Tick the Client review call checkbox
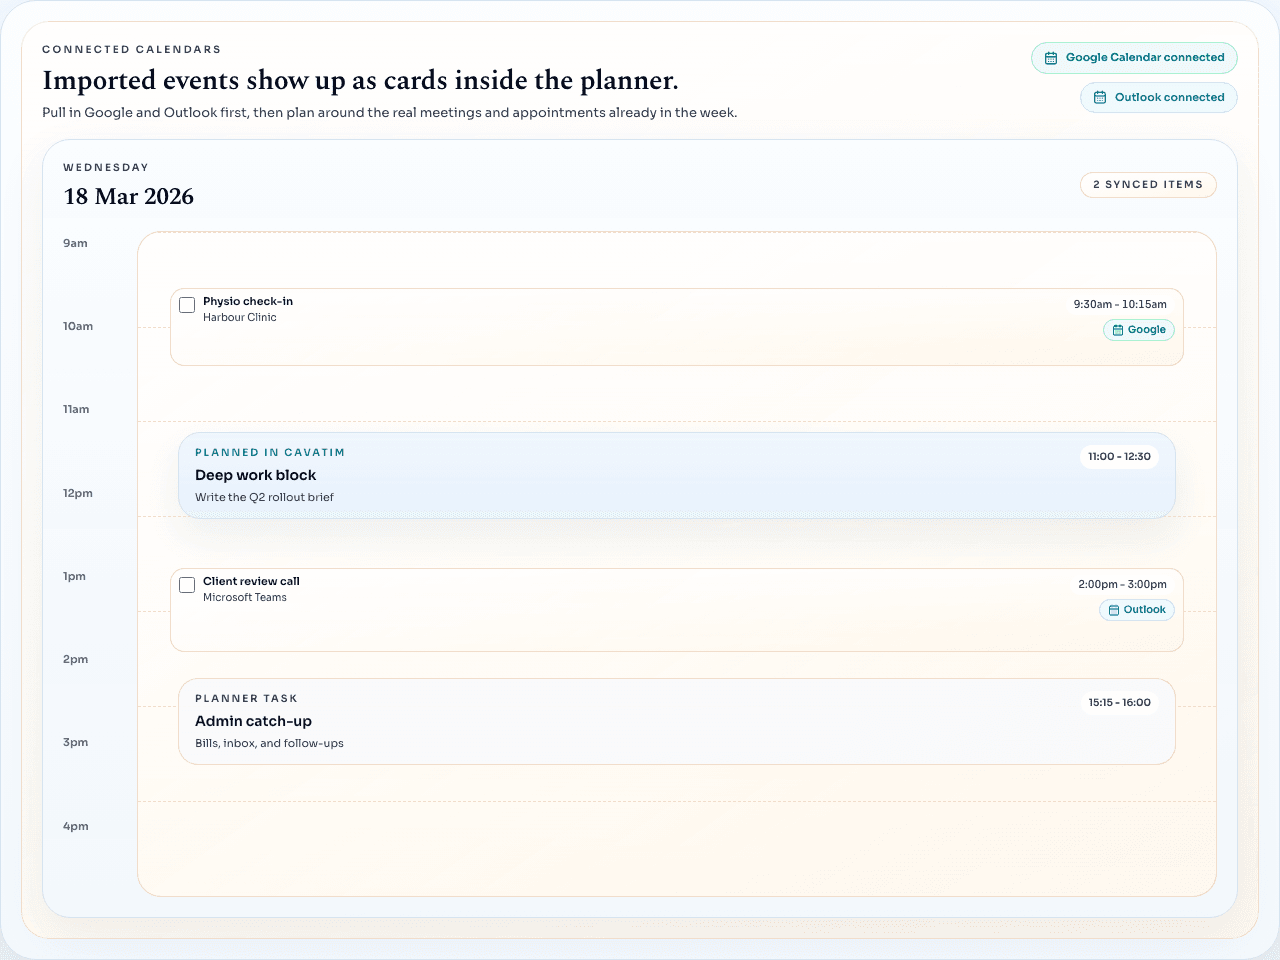 click(x=187, y=585)
